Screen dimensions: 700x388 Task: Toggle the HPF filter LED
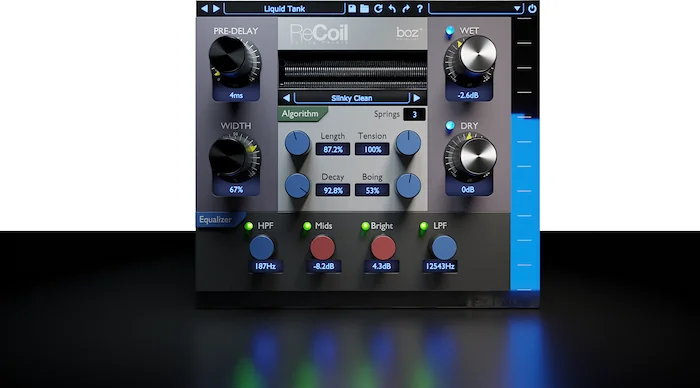[x=249, y=226]
